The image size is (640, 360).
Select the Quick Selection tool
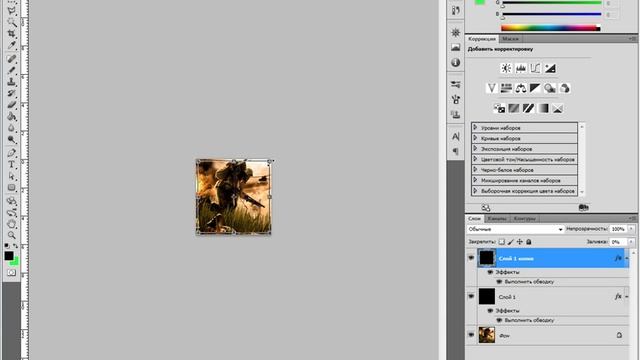coord(11,22)
